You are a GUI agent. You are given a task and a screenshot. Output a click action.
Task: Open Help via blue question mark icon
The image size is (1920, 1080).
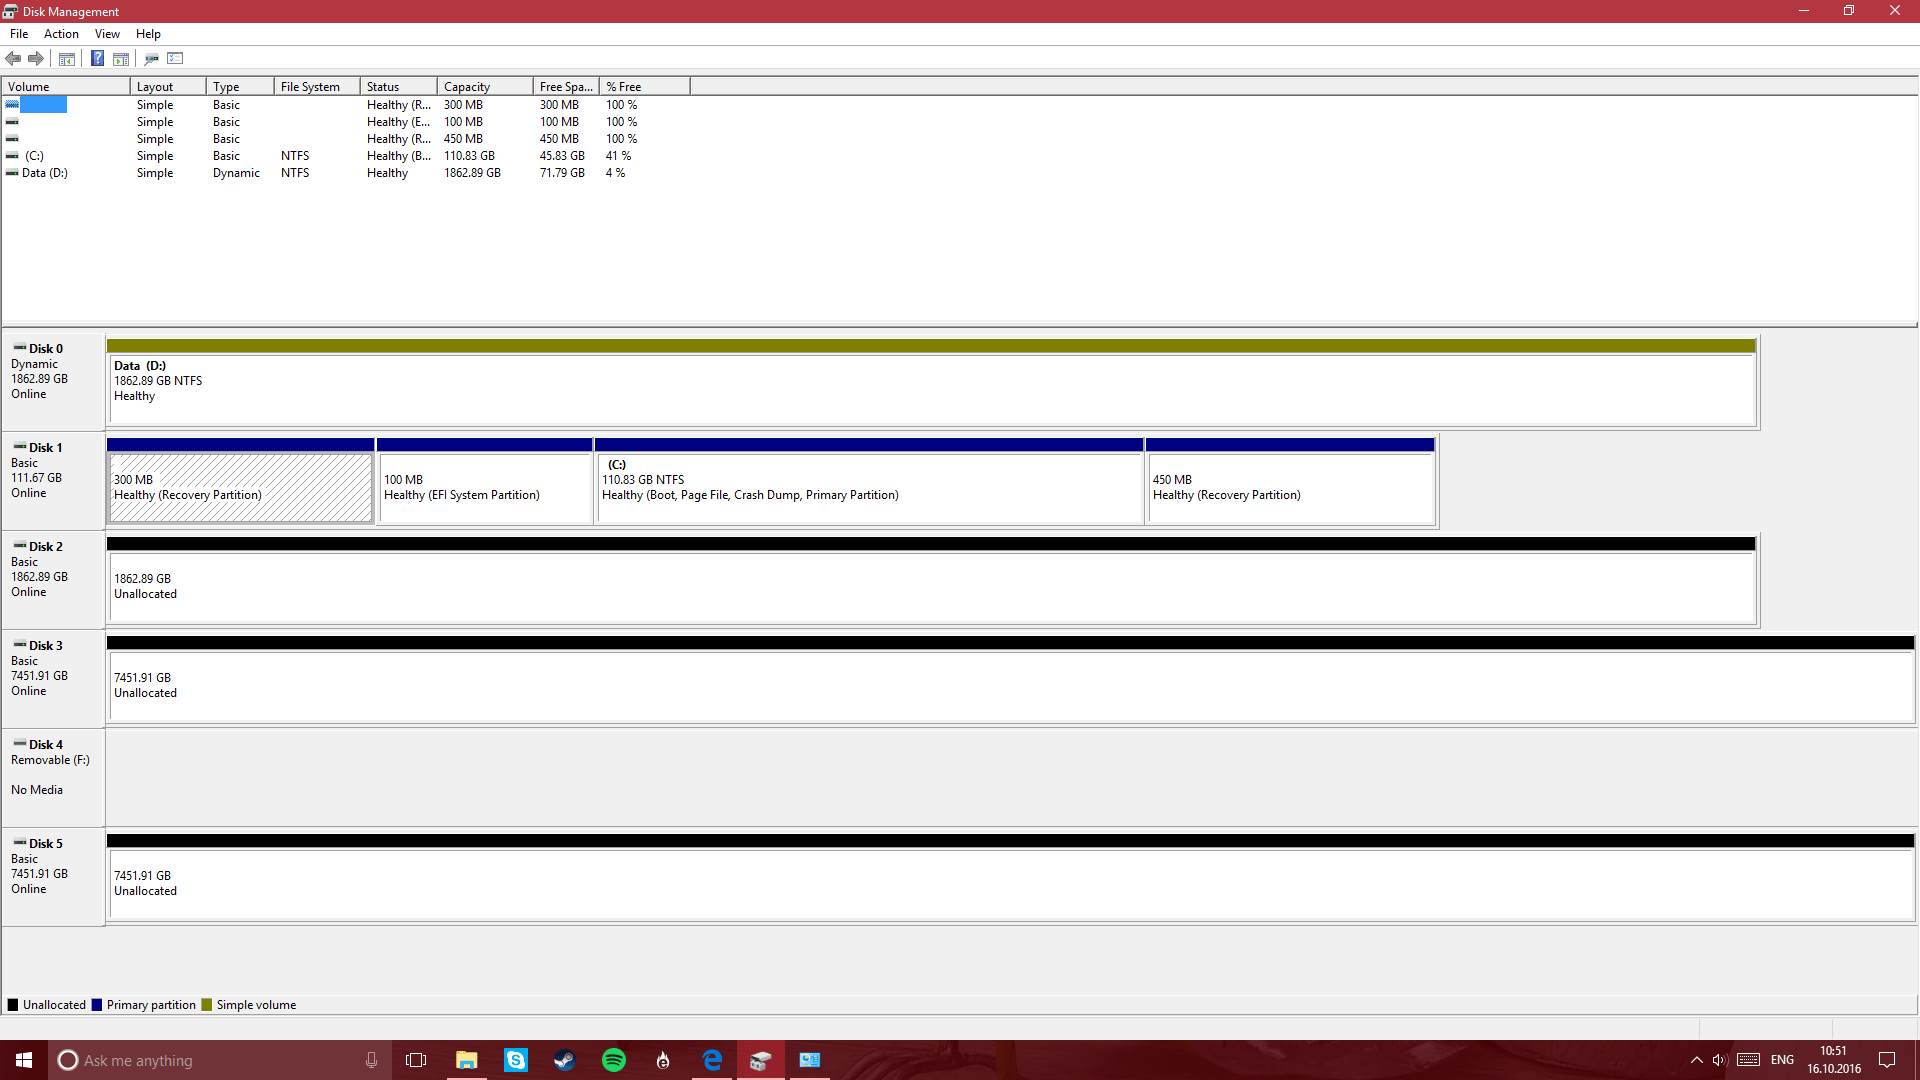pyautogui.click(x=97, y=59)
